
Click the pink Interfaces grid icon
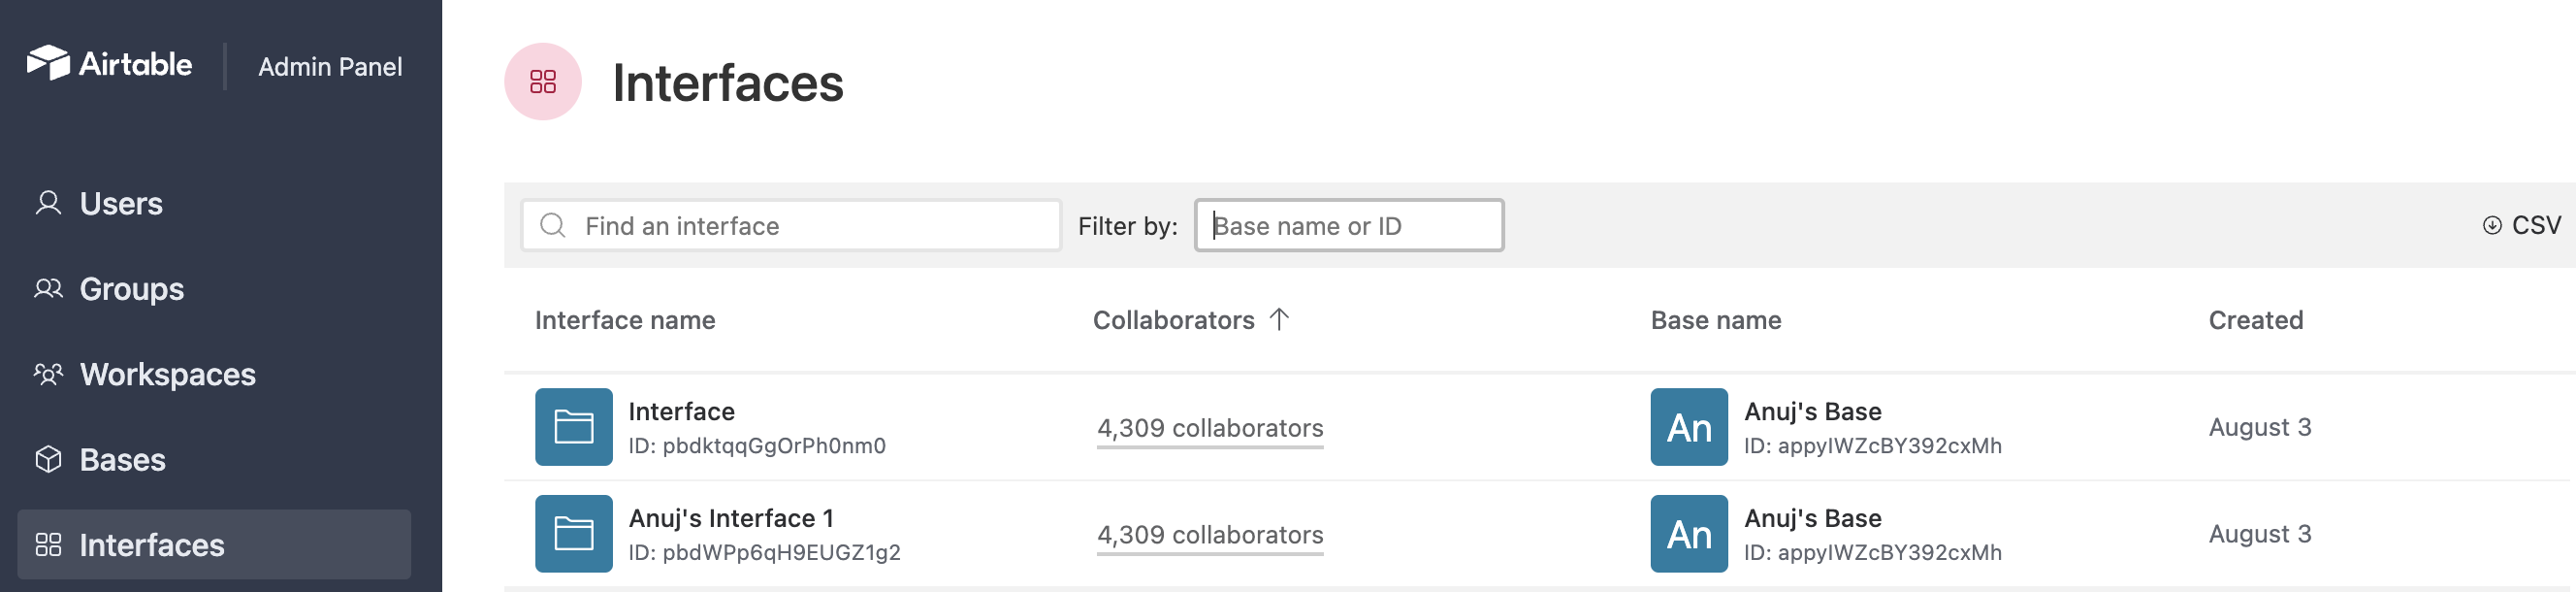[x=543, y=82]
